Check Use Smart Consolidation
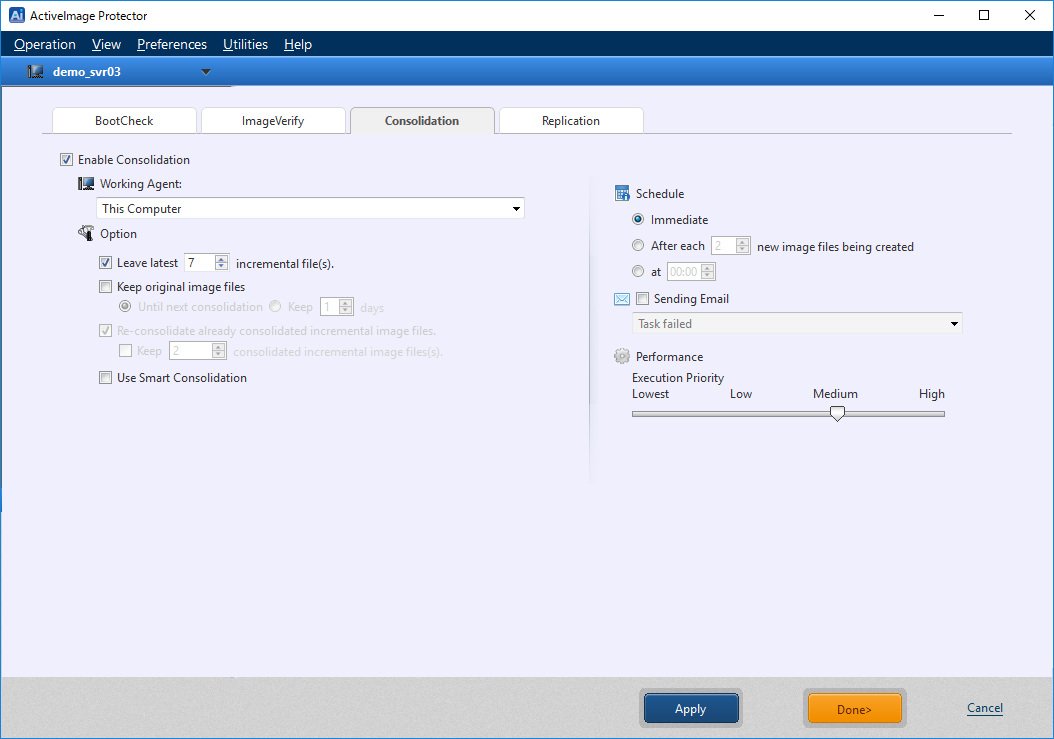1054x739 pixels. tap(106, 378)
